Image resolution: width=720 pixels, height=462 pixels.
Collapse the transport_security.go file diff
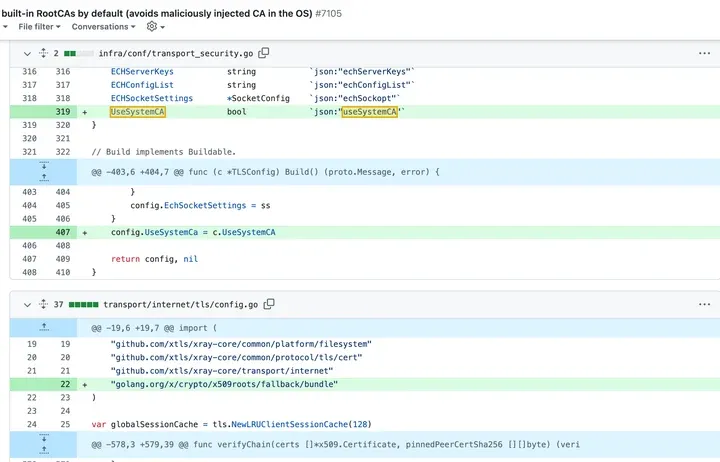(x=27, y=54)
